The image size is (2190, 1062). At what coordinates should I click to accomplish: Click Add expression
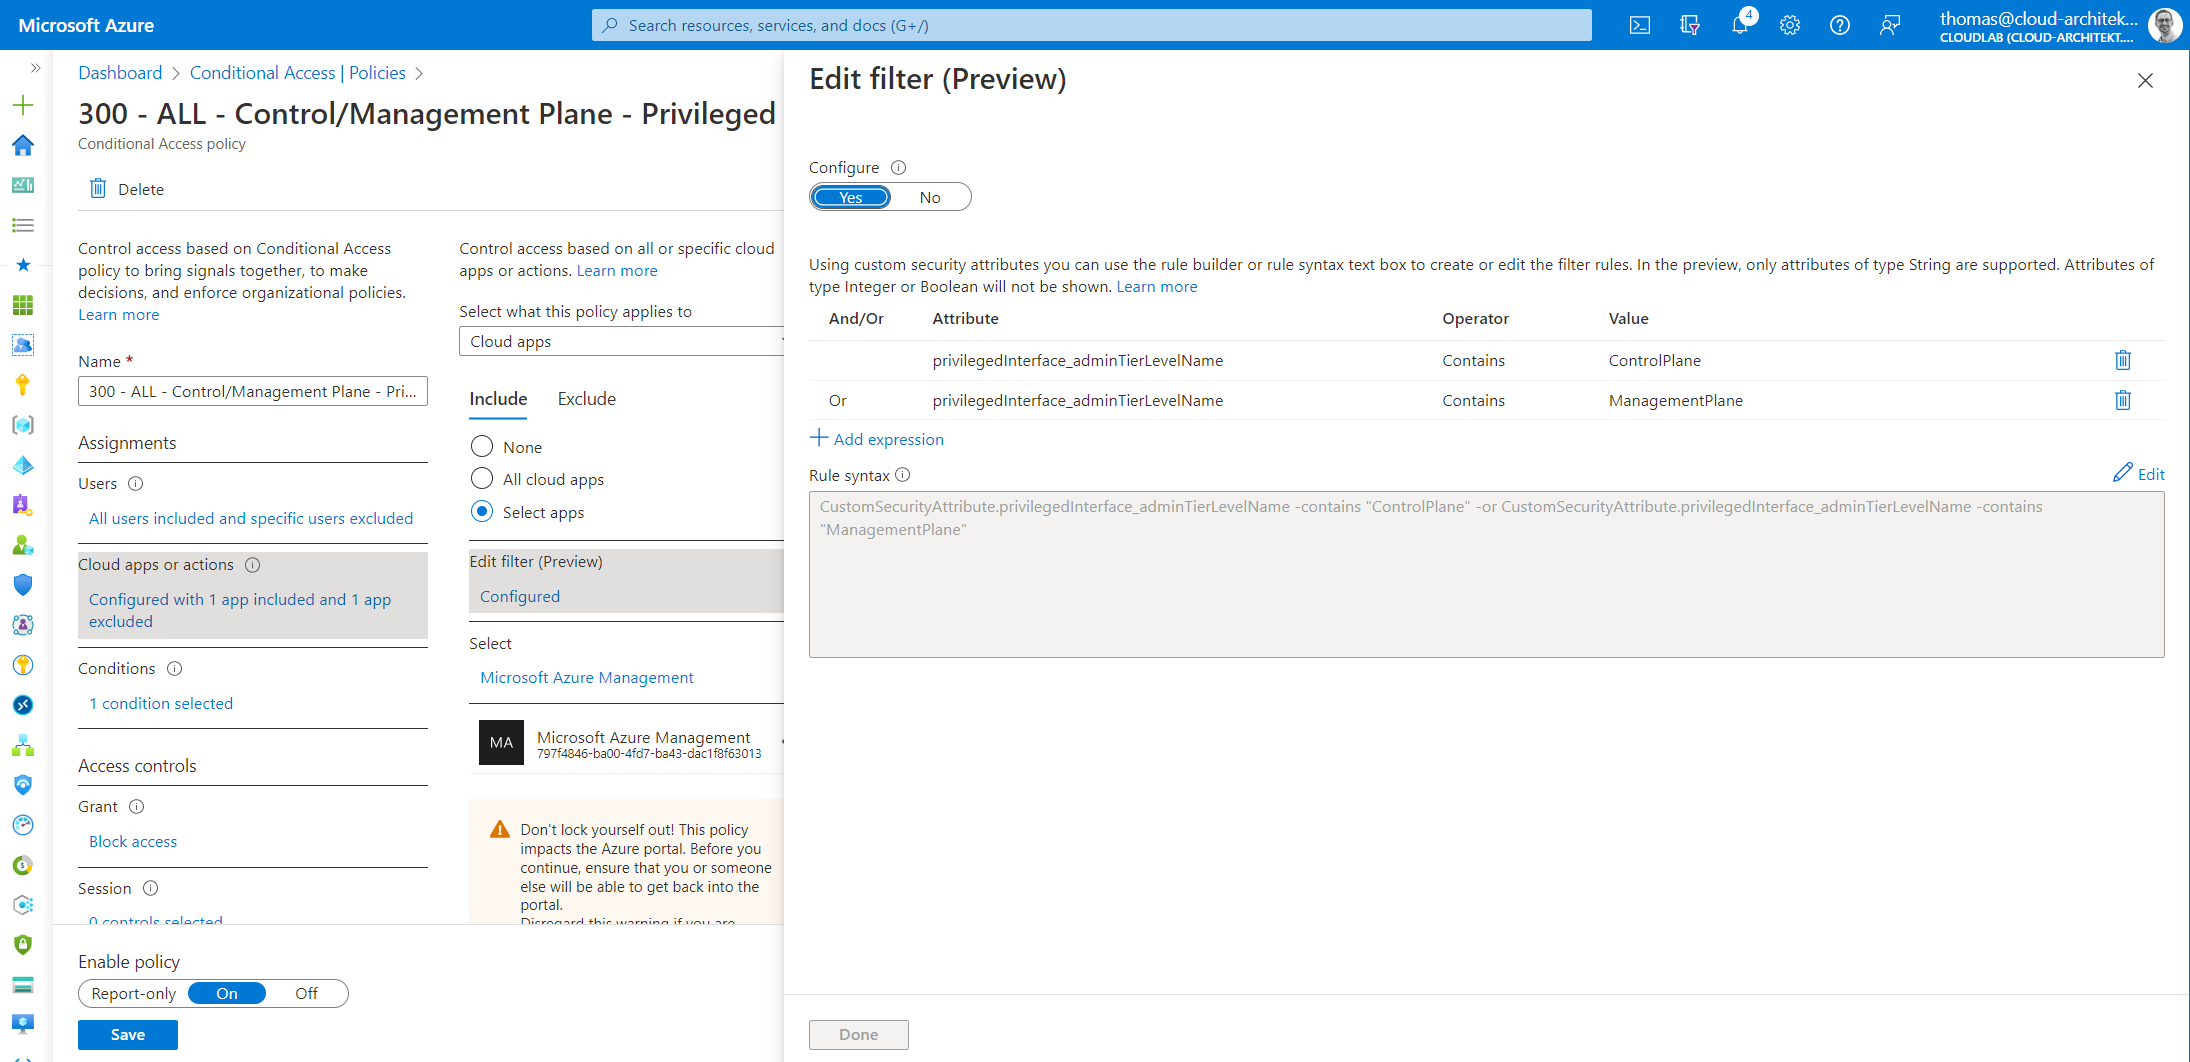(876, 439)
